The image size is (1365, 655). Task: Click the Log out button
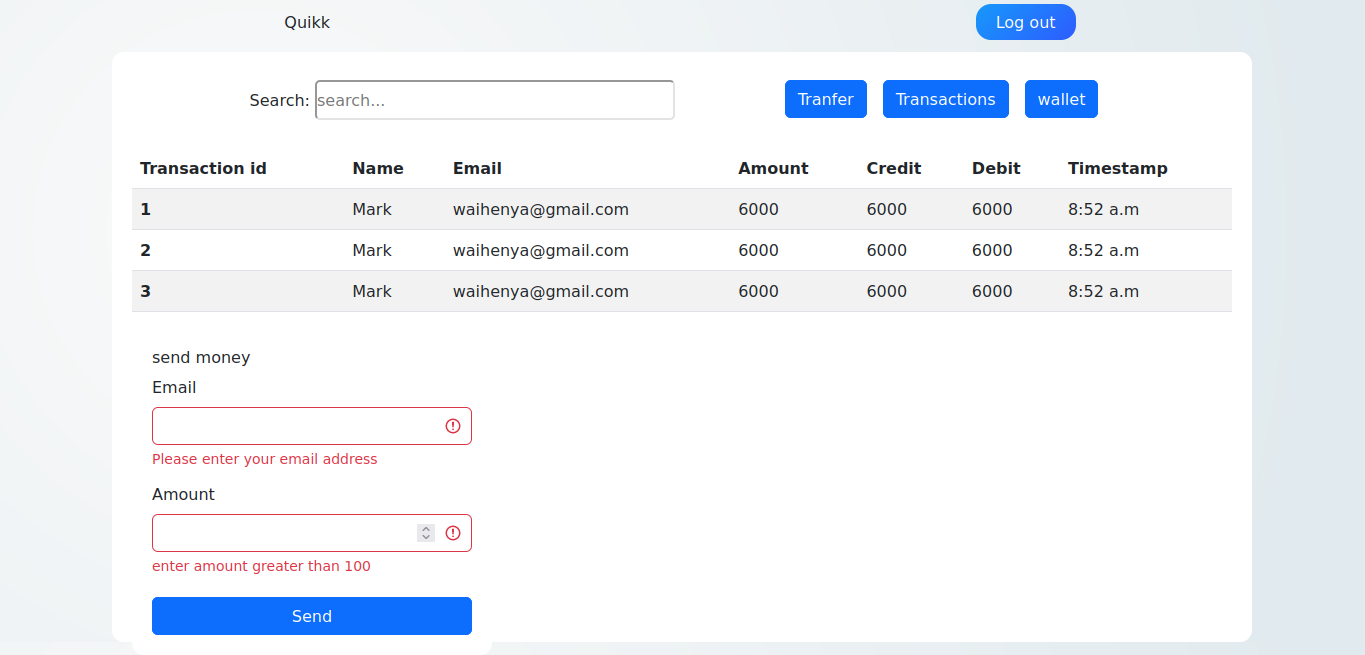1025,22
